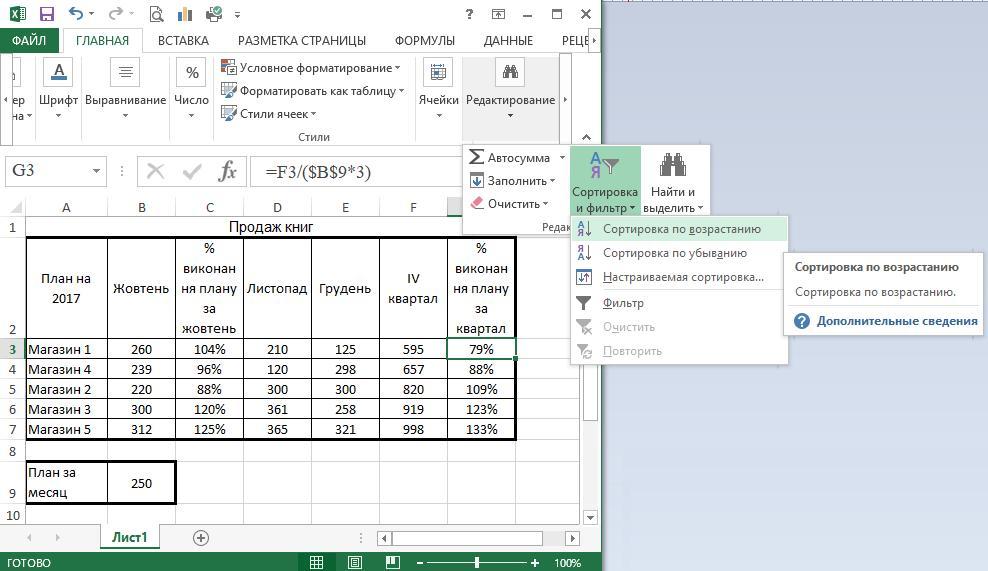Expand the Ячейки group
The image size is (988, 571).
[439, 89]
